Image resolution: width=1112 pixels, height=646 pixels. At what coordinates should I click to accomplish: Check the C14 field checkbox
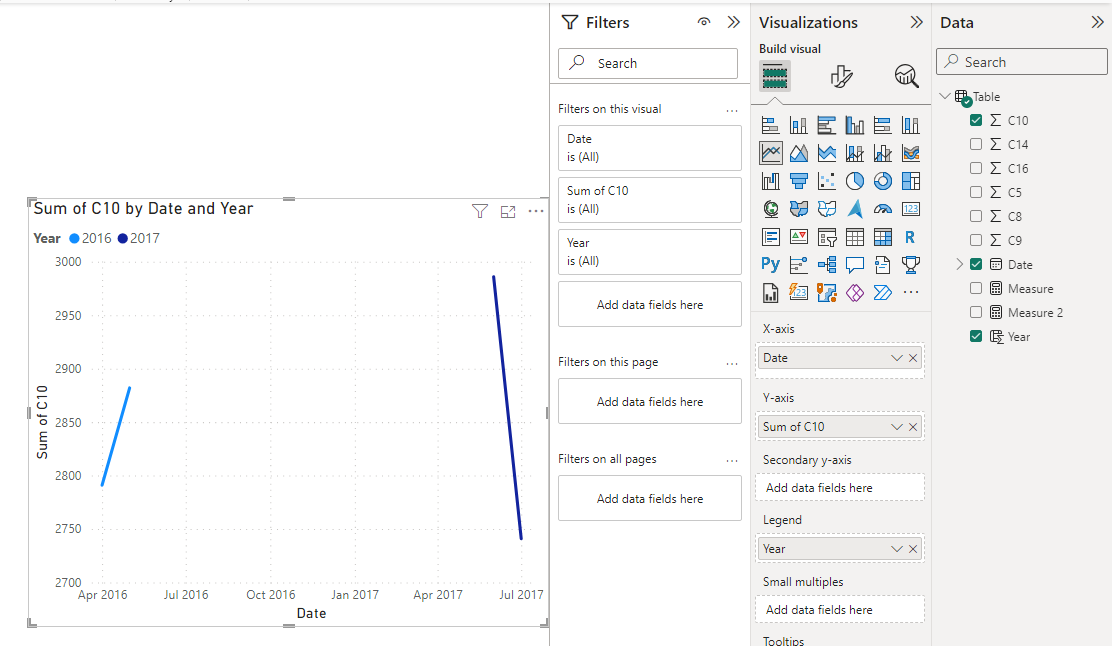tap(976, 144)
